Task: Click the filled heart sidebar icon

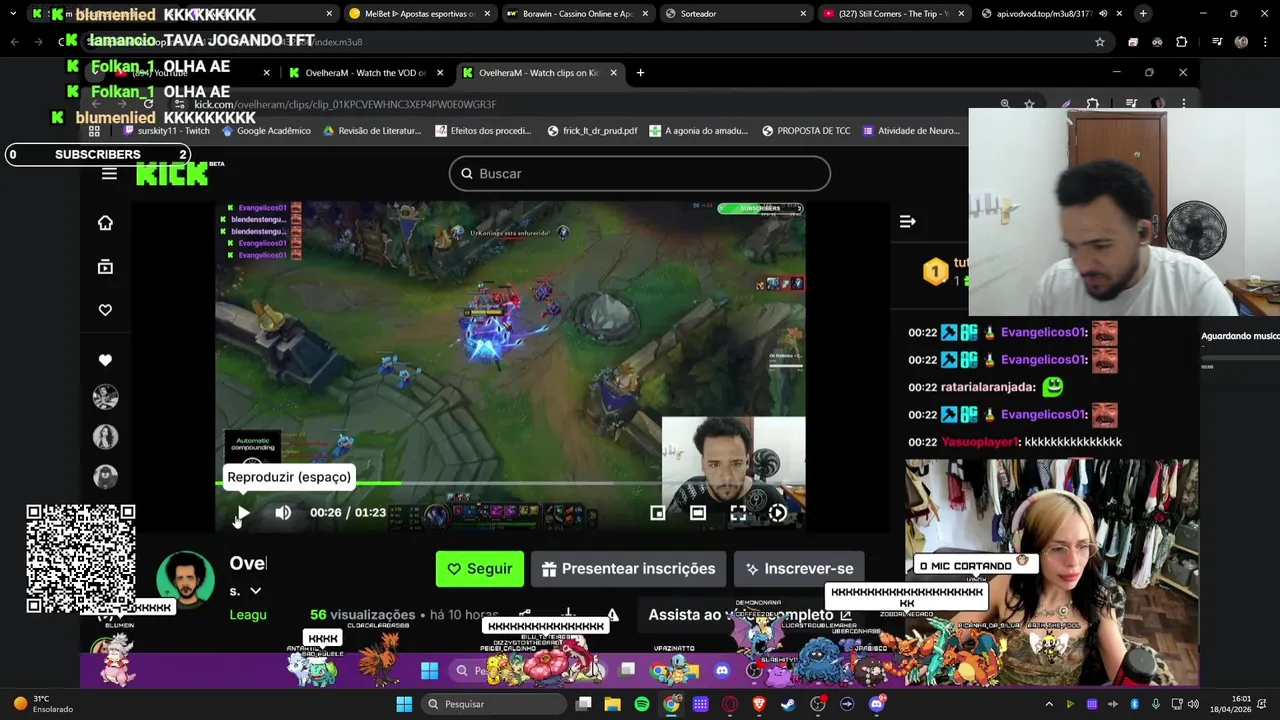Action: point(105,360)
